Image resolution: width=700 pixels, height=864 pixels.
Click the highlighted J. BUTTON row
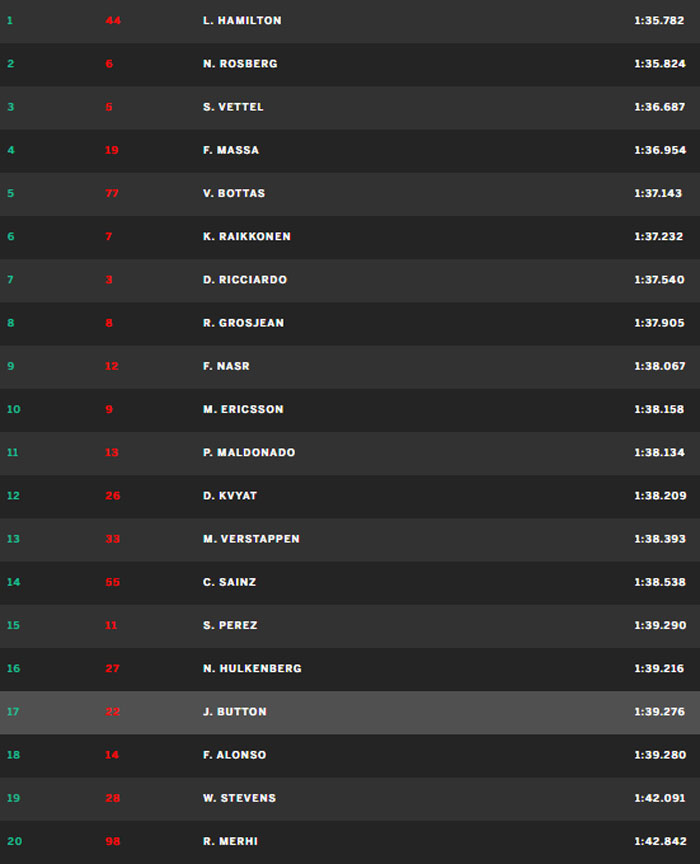[x=350, y=712]
